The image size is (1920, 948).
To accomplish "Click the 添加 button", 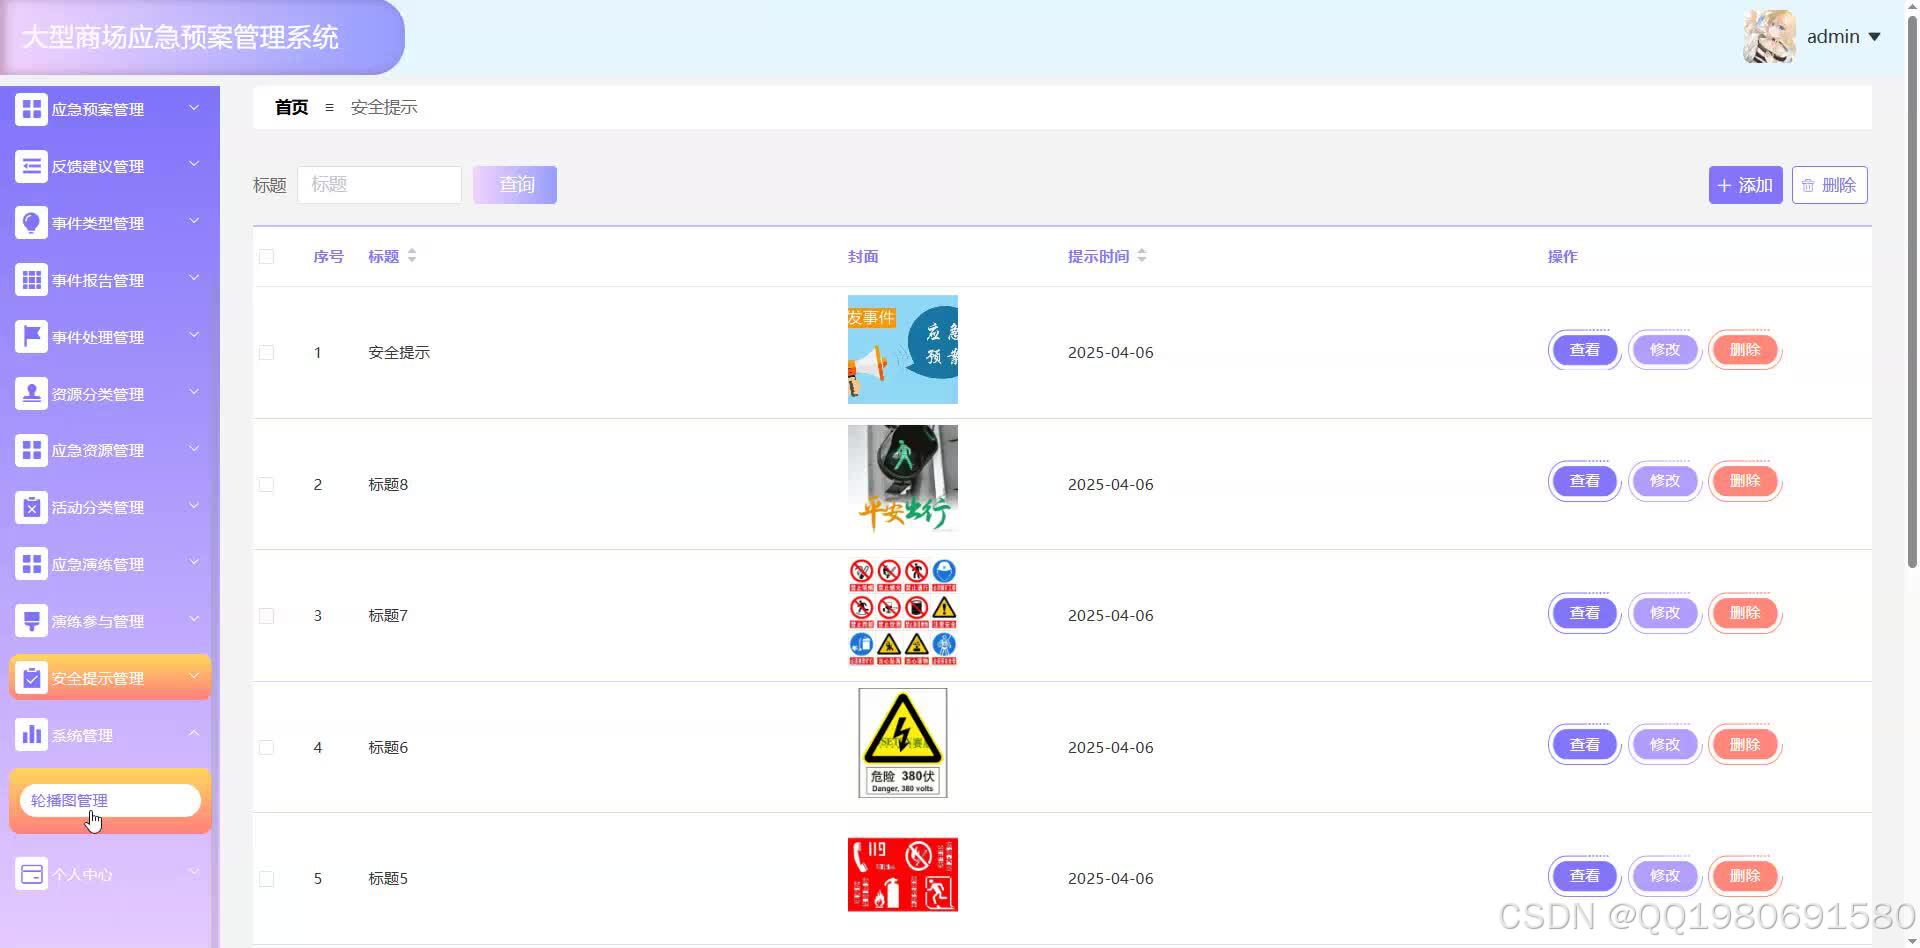I will 1745,185.
